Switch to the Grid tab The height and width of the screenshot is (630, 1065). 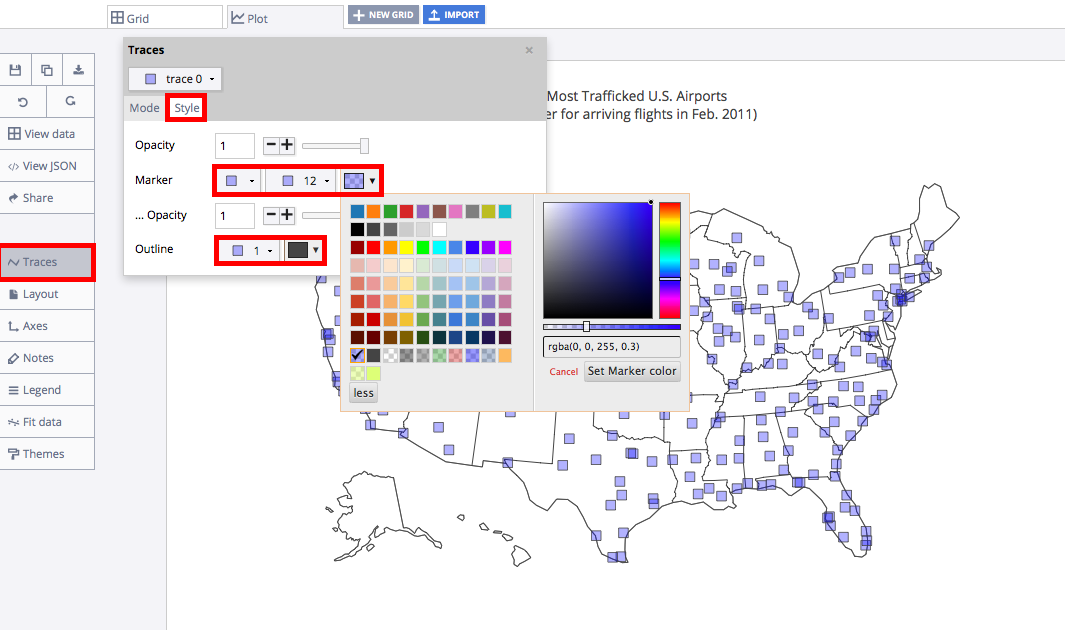pyautogui.click(x=165, y=17)
